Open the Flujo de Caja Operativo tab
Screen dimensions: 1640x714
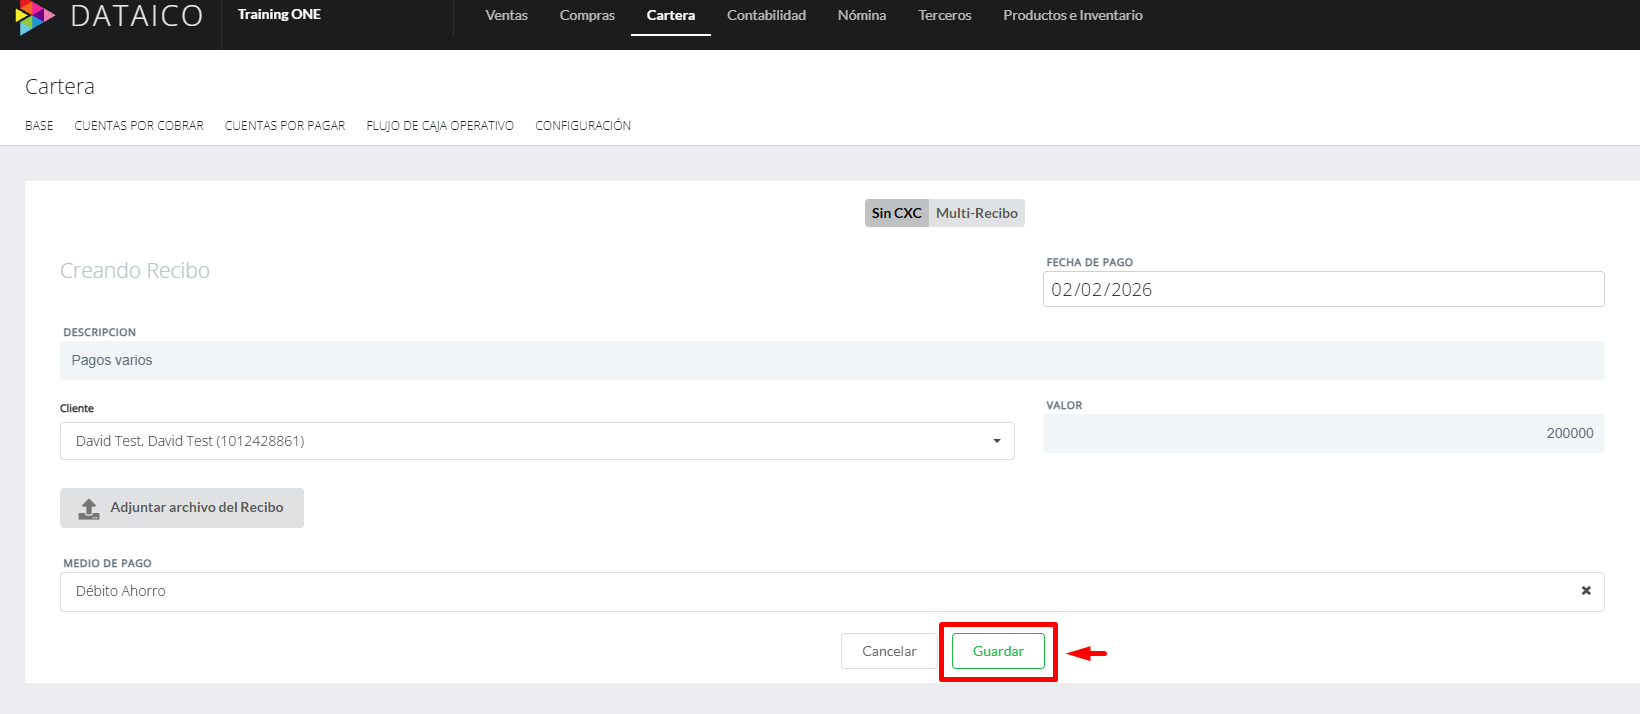pyautogui.click(x=440, y=126)
